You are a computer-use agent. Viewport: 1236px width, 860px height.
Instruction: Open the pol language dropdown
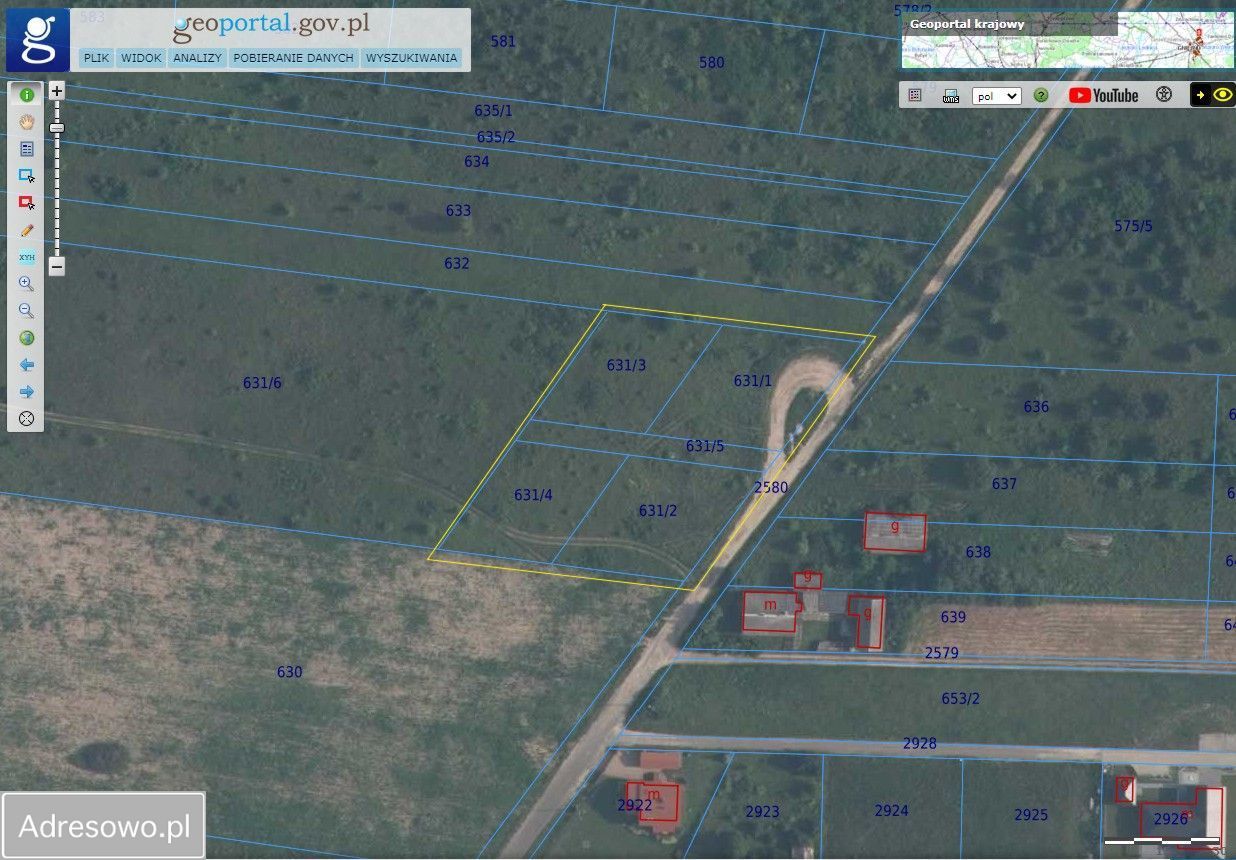[x=996, y=96]
